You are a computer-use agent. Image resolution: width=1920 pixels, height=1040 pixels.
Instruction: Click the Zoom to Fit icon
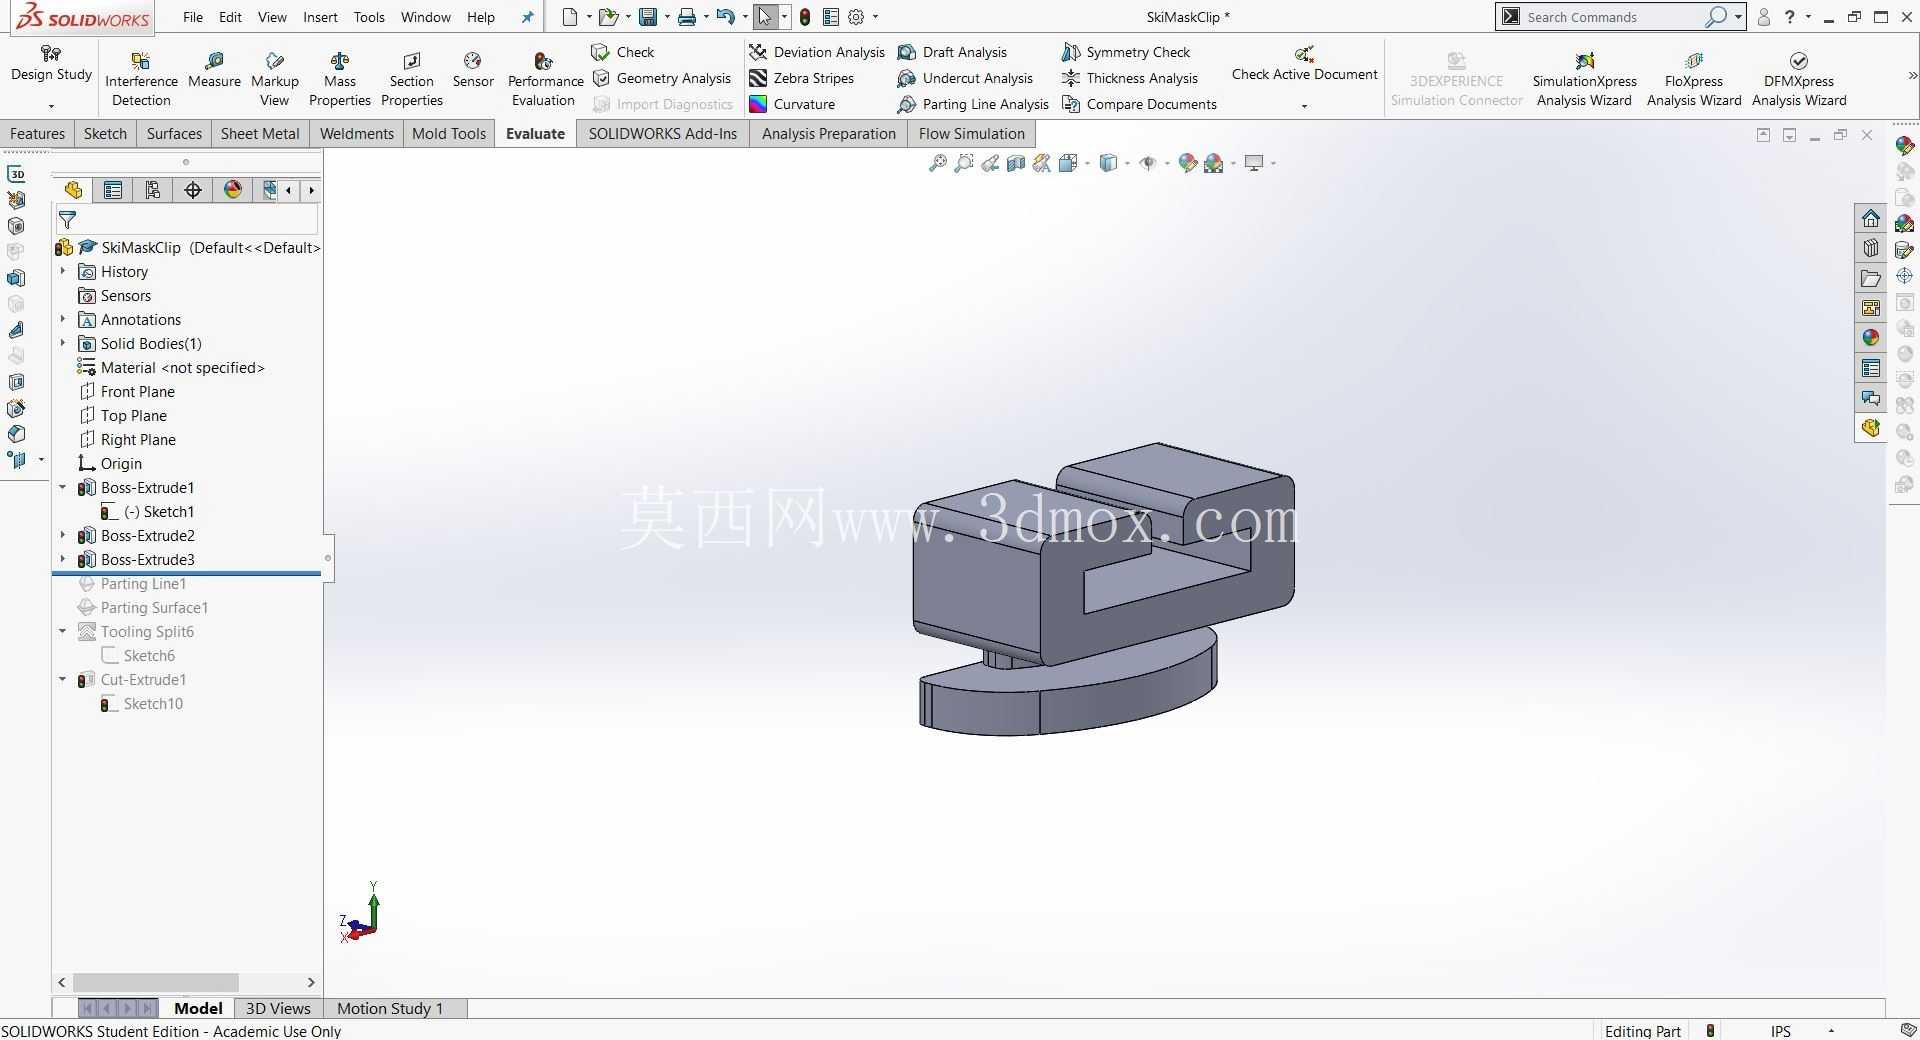pos(937,163)
